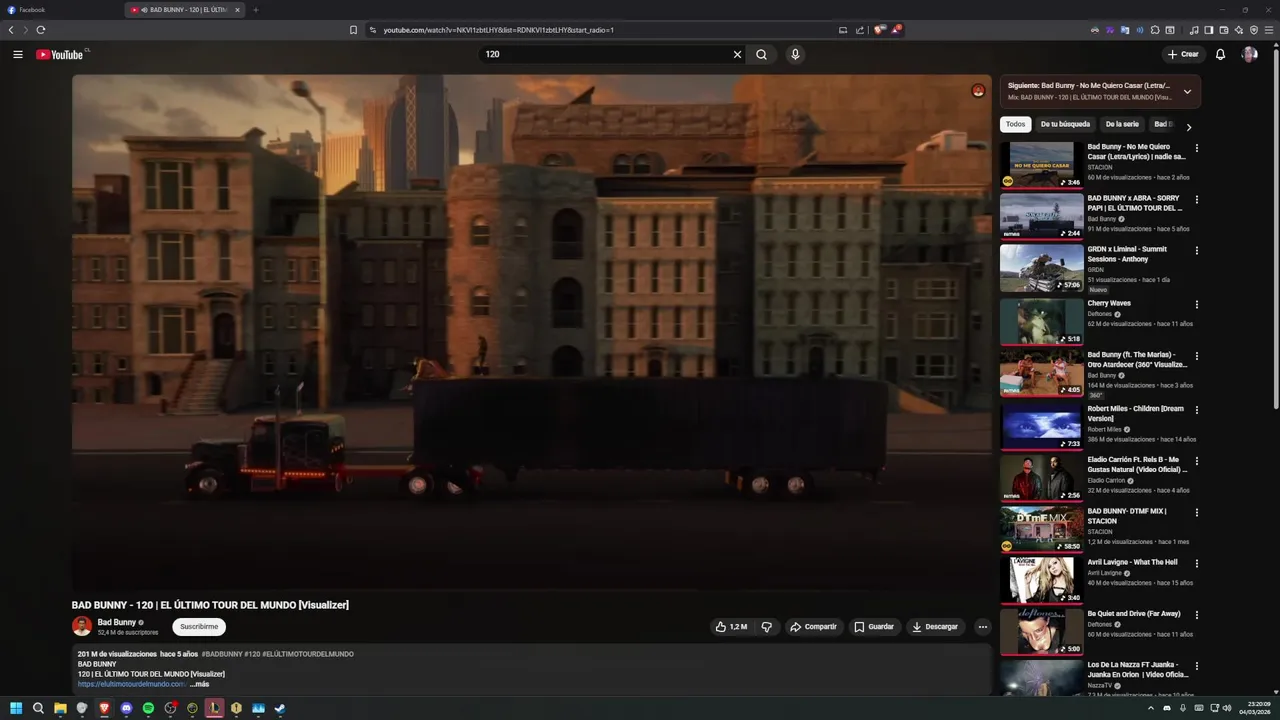Open the browser main menu

click(x=1268, y=30)
